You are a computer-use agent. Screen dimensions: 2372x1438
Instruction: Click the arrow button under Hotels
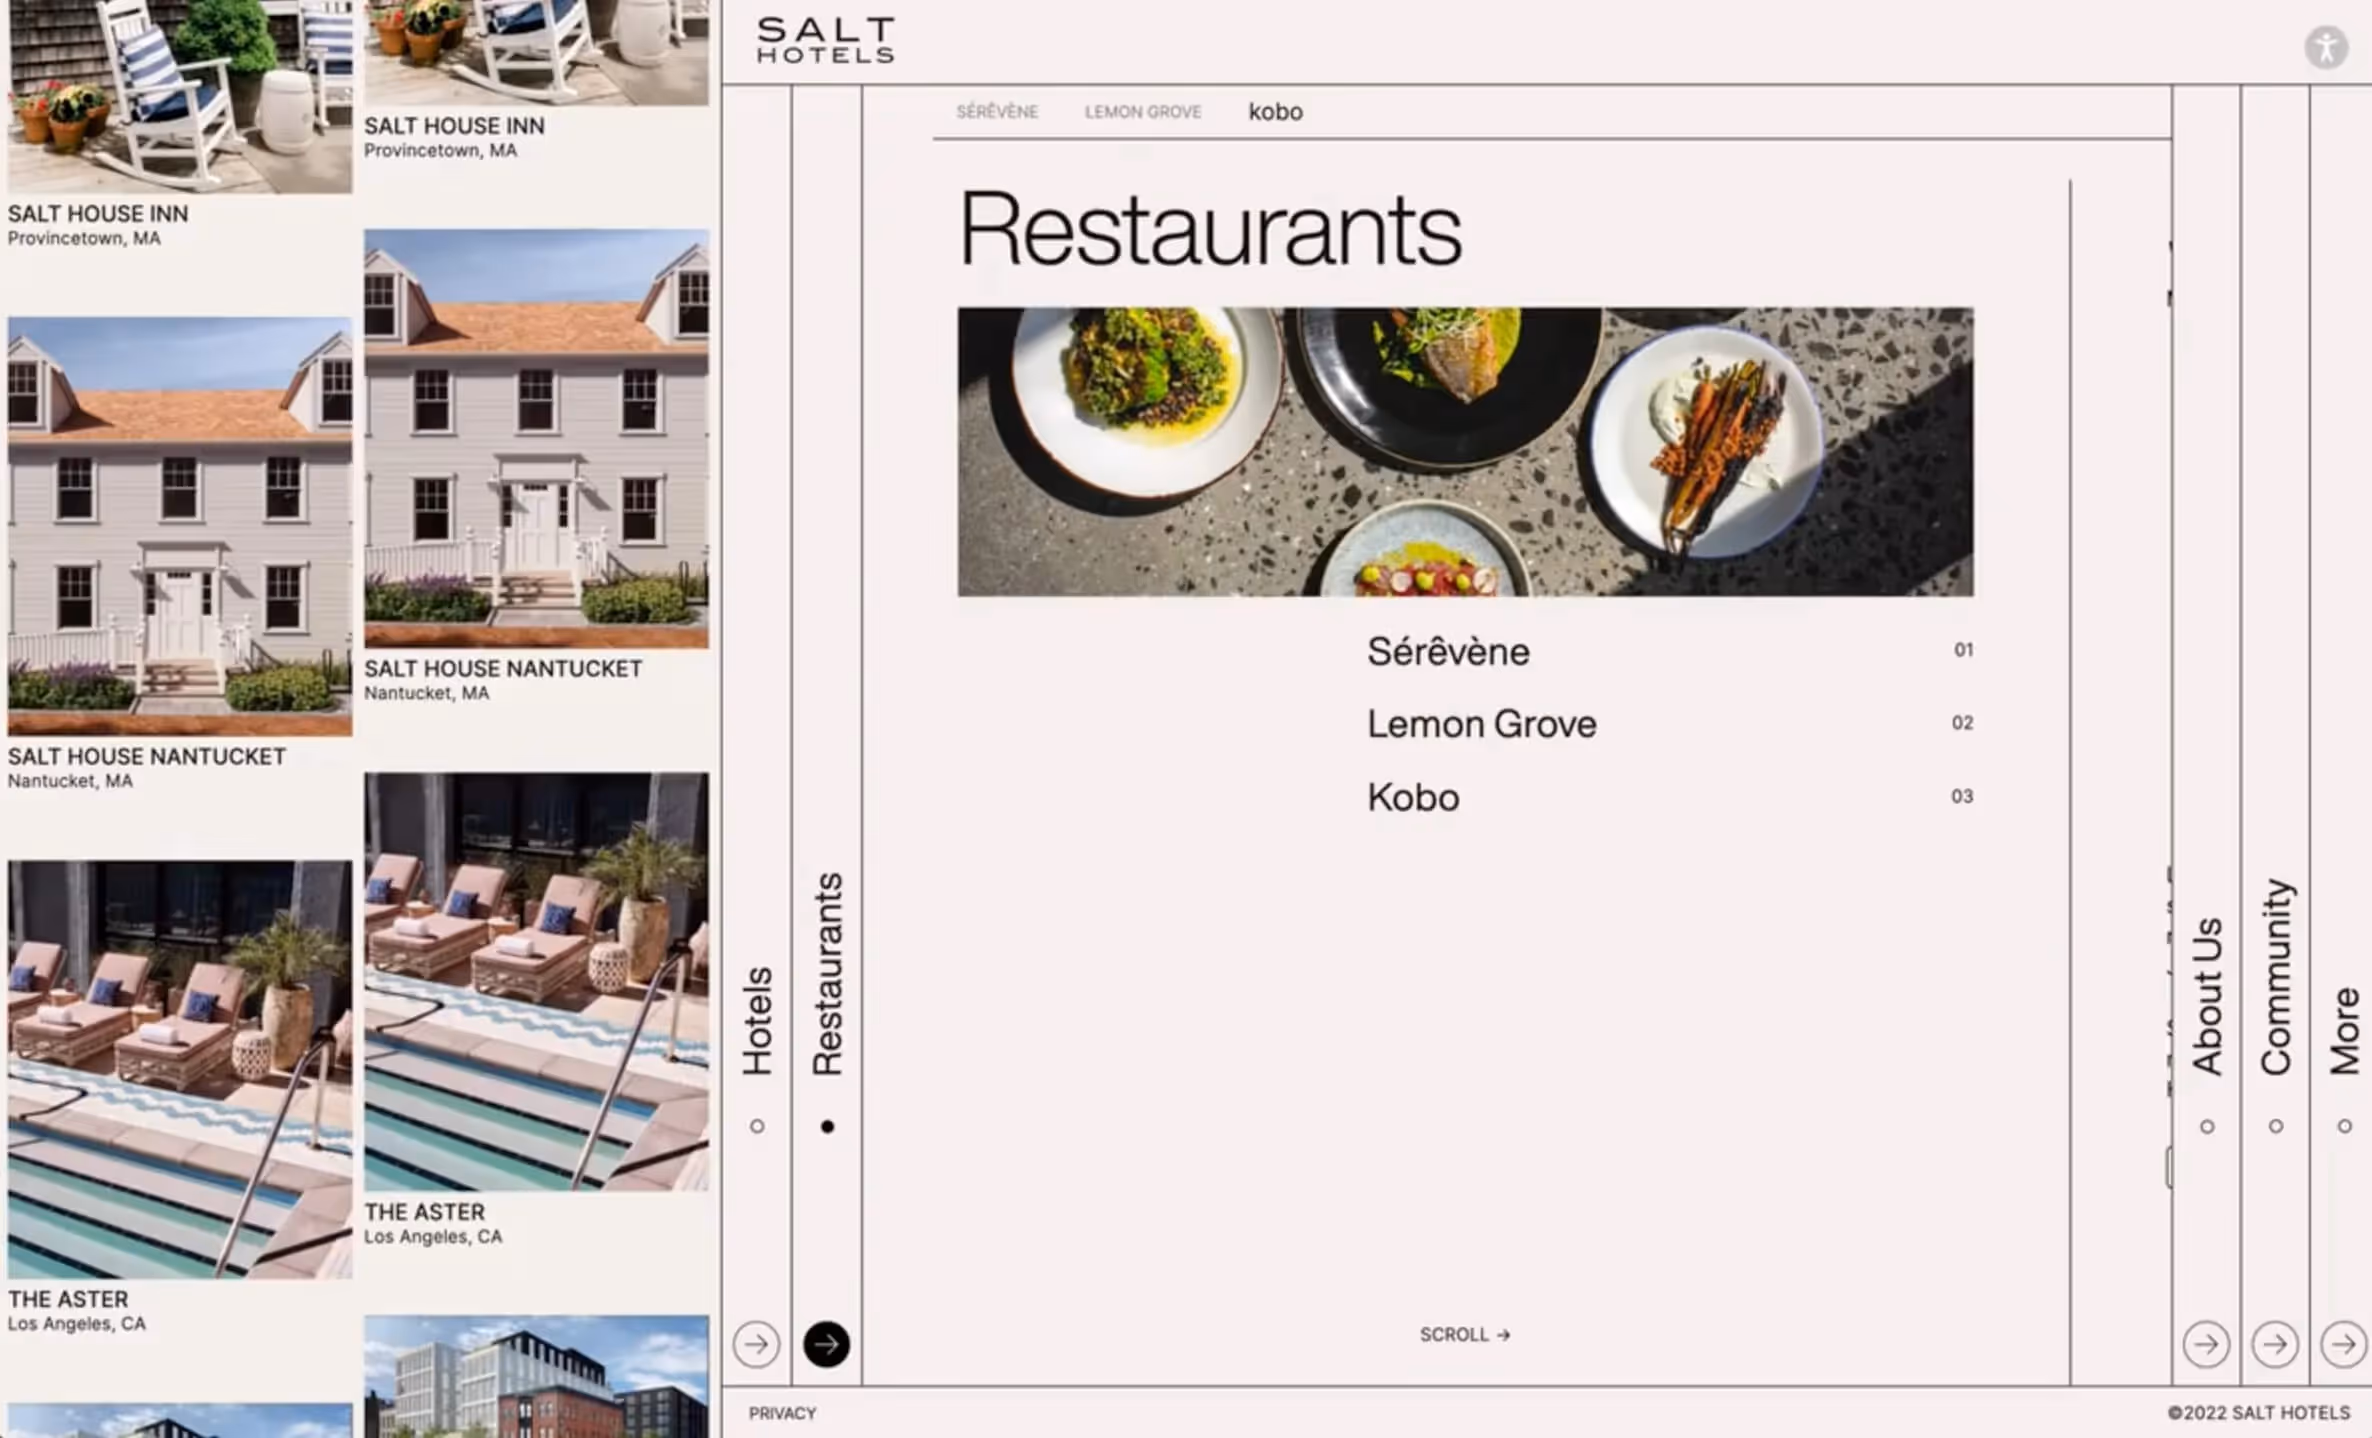(x=756, y=1344)
